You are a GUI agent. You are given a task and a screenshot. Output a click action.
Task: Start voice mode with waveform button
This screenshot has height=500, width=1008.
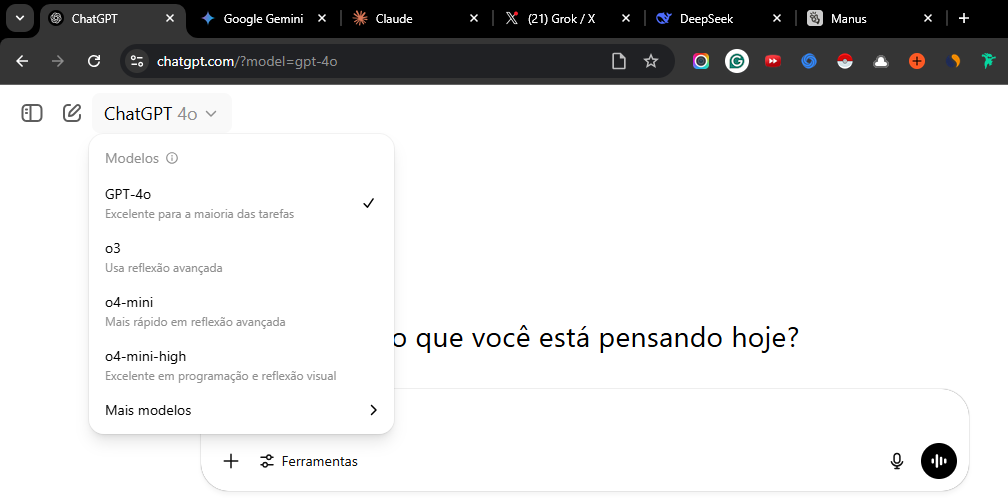939,461
